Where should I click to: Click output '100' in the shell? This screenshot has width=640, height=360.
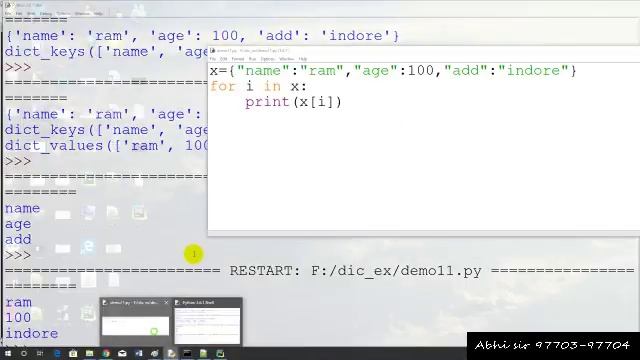pos(18,318)
